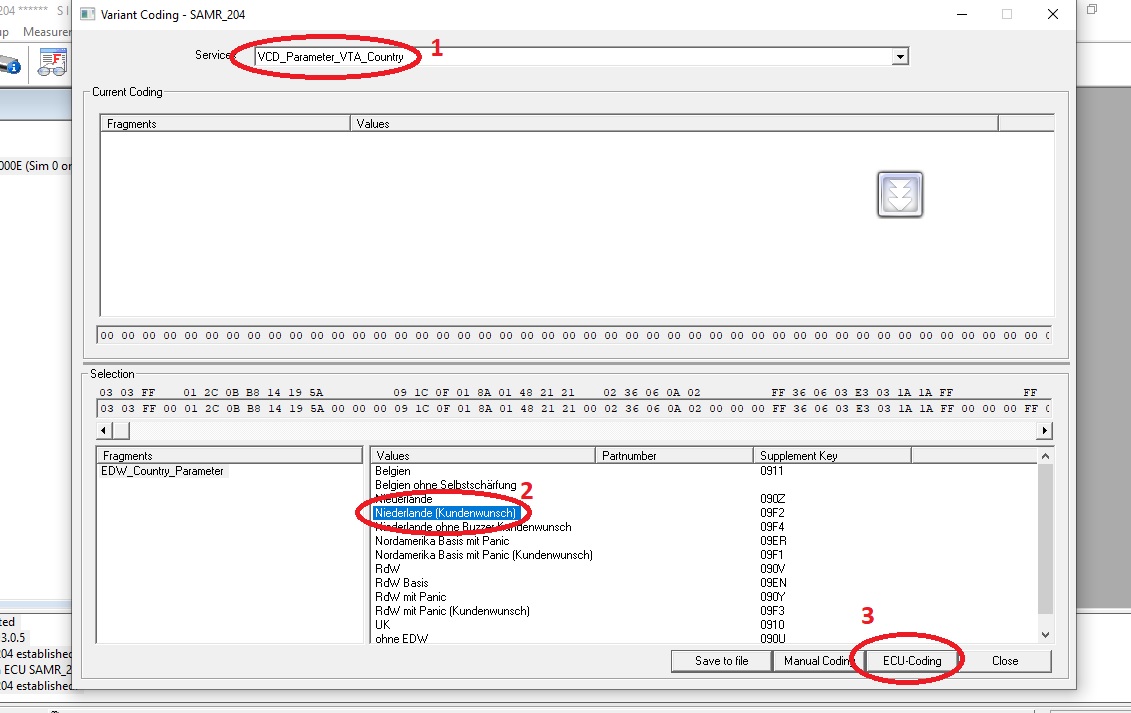Click the Variant Coding window title icon
This screenshot has height=713, width=1131.
click(x=89, y=14)
